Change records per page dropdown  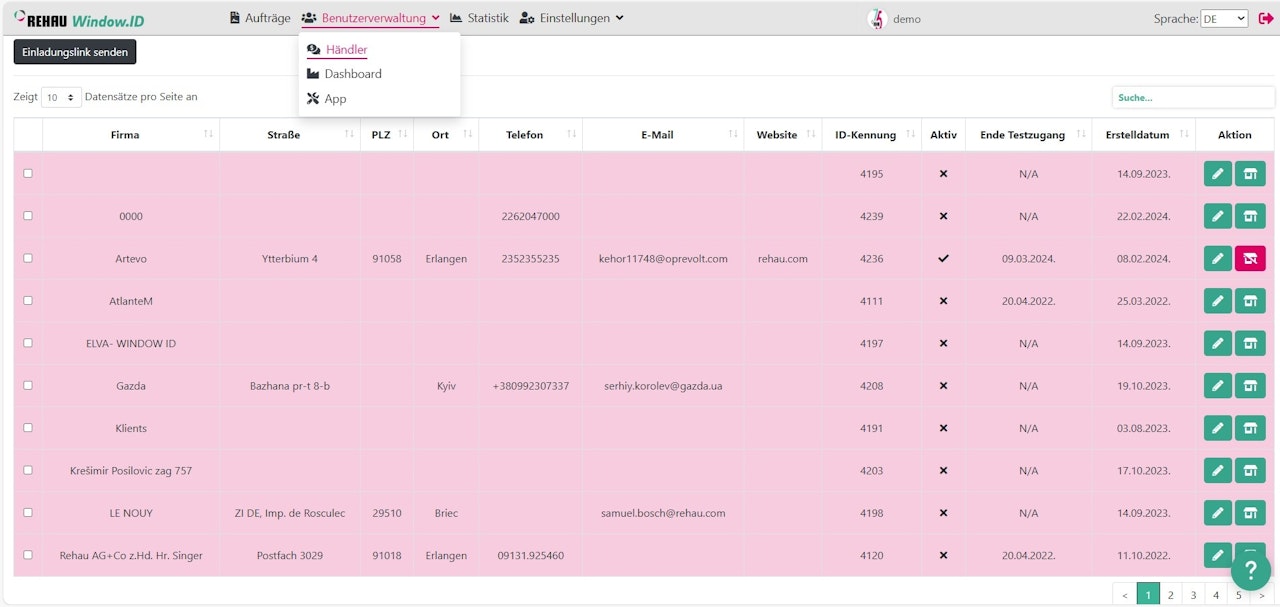coord(61,98)
